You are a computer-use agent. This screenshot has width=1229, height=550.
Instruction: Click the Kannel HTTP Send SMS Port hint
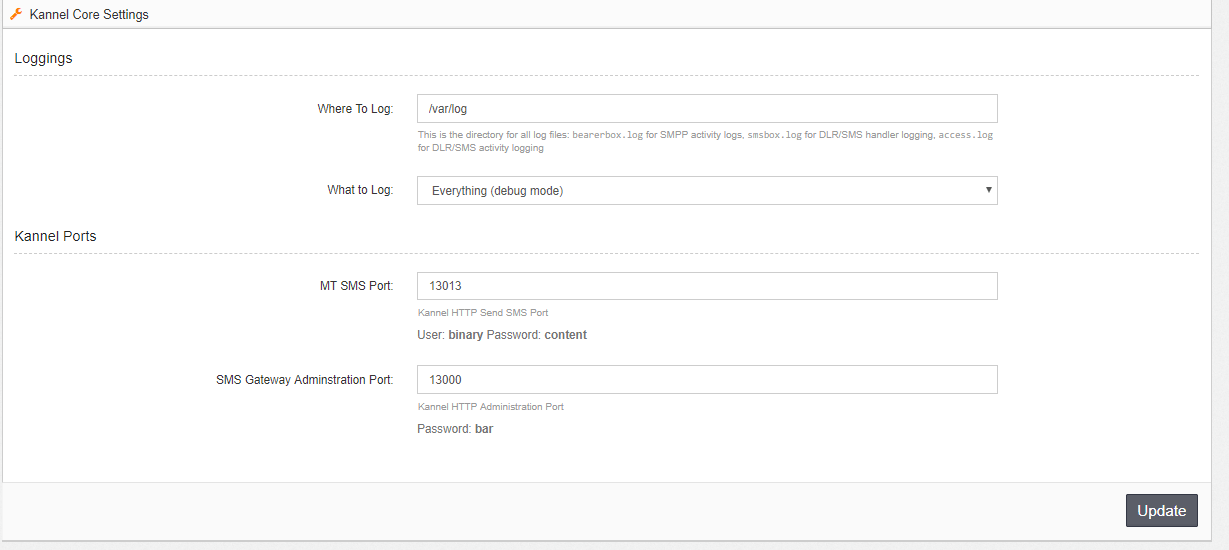[483, 313]
